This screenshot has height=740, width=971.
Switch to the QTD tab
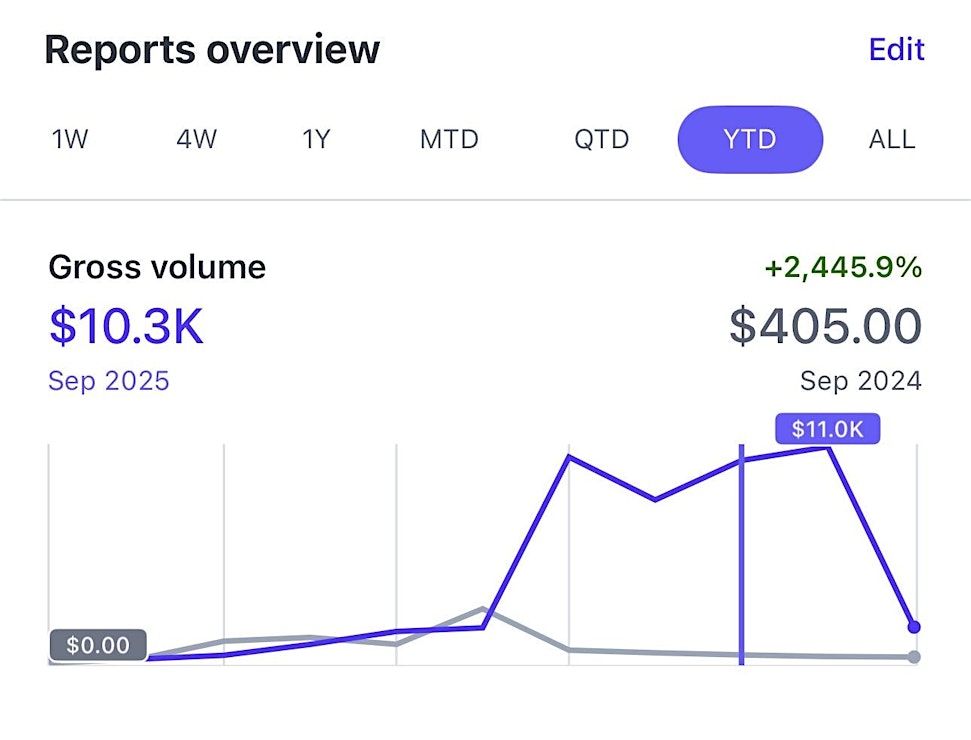601,139
